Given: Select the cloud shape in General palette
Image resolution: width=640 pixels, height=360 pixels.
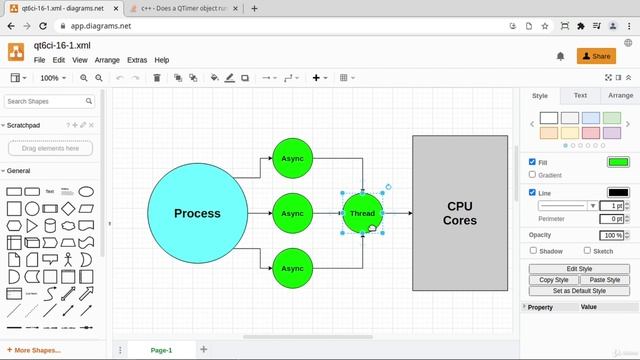Looking at the screenshot, I should (x=68, y=226).
